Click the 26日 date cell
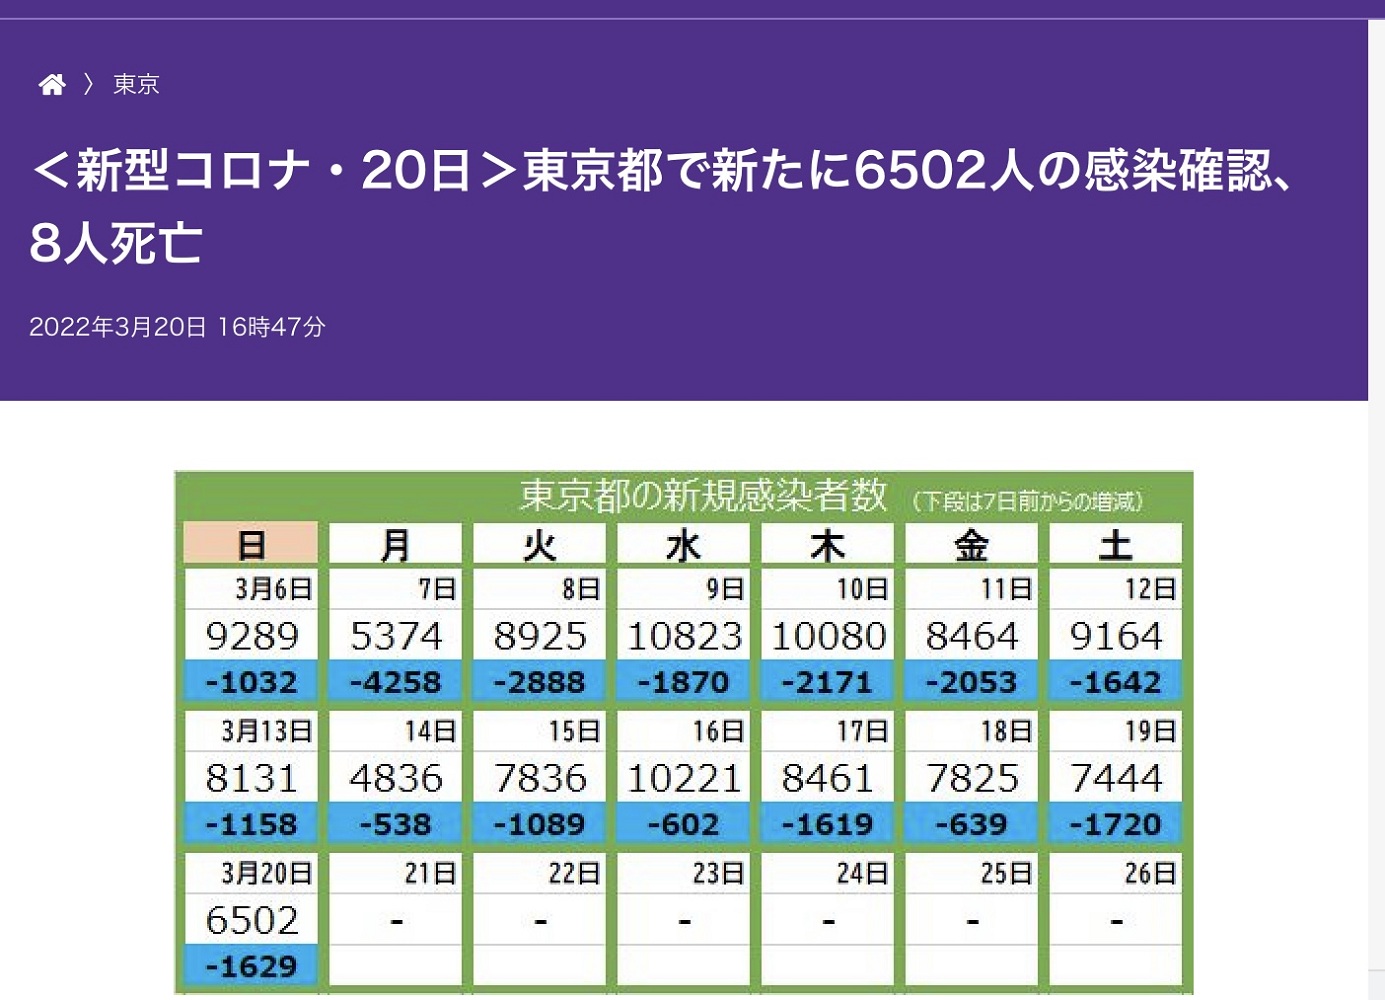 click(x=1115, y=873)
